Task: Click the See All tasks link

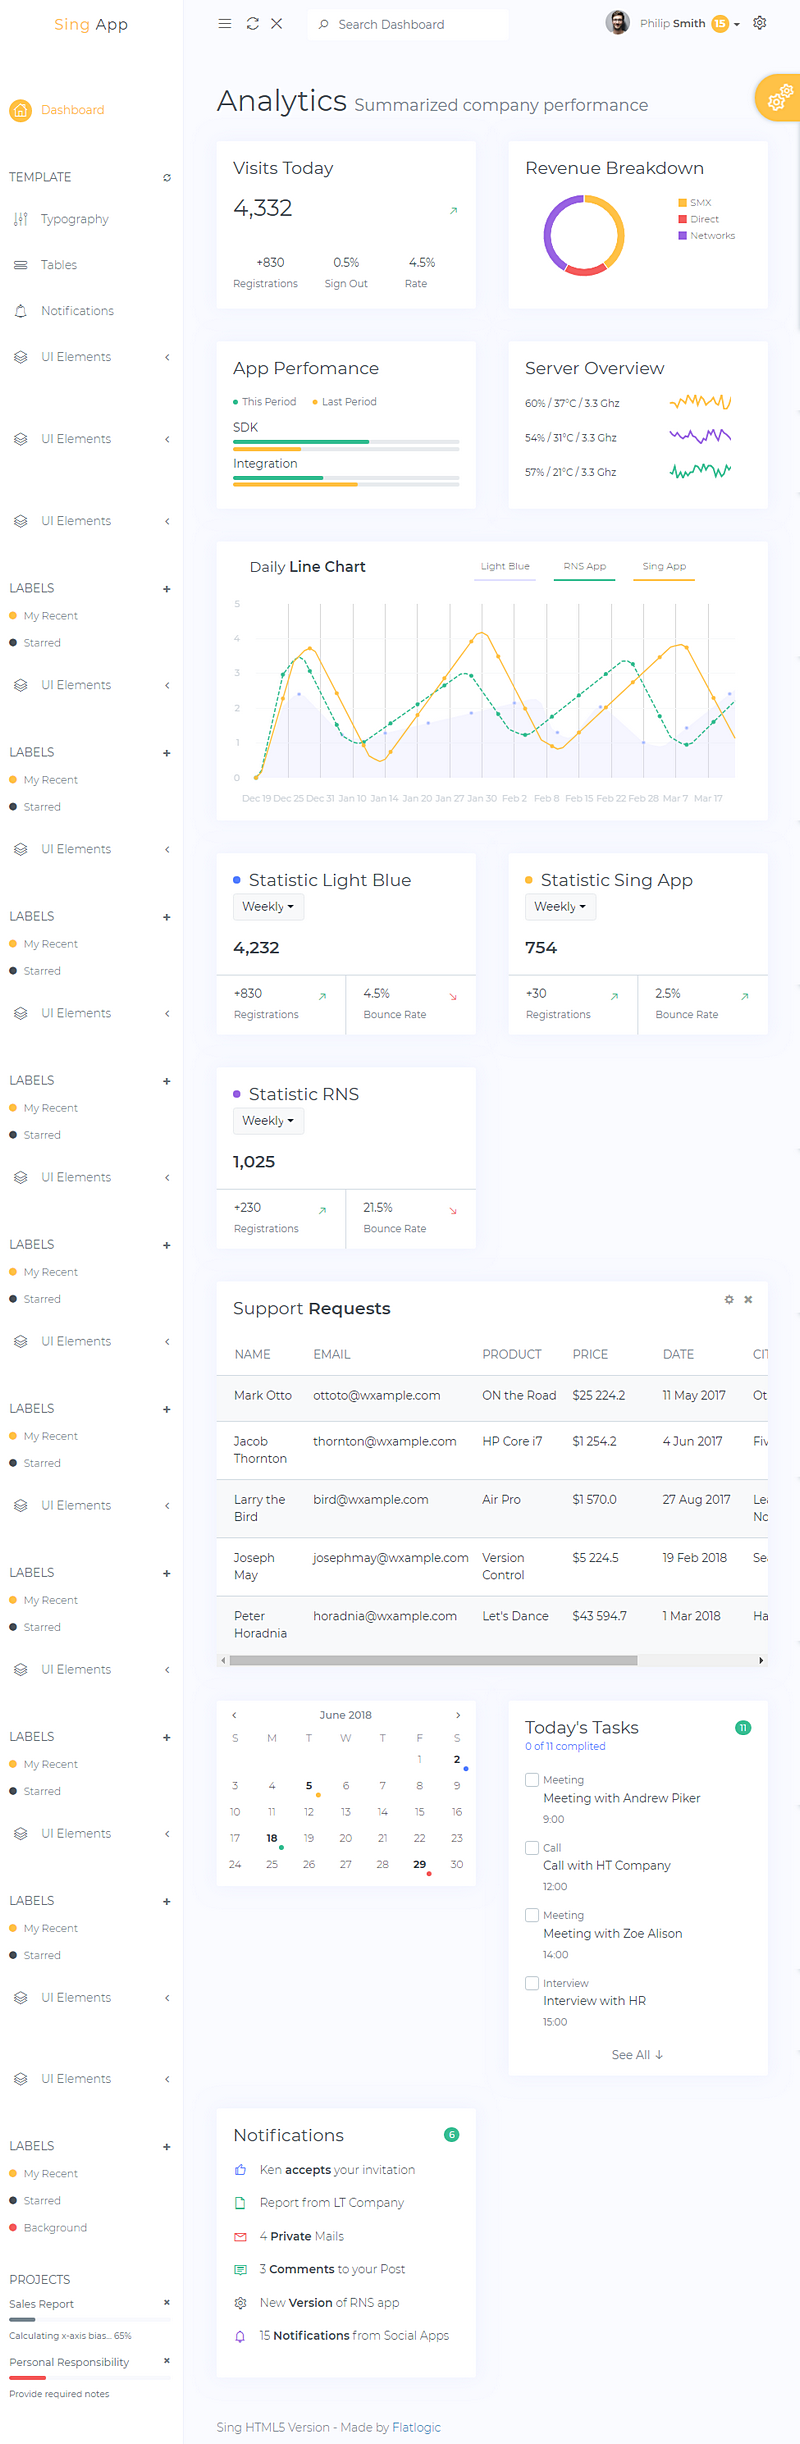Action: tap(637, 2054)
